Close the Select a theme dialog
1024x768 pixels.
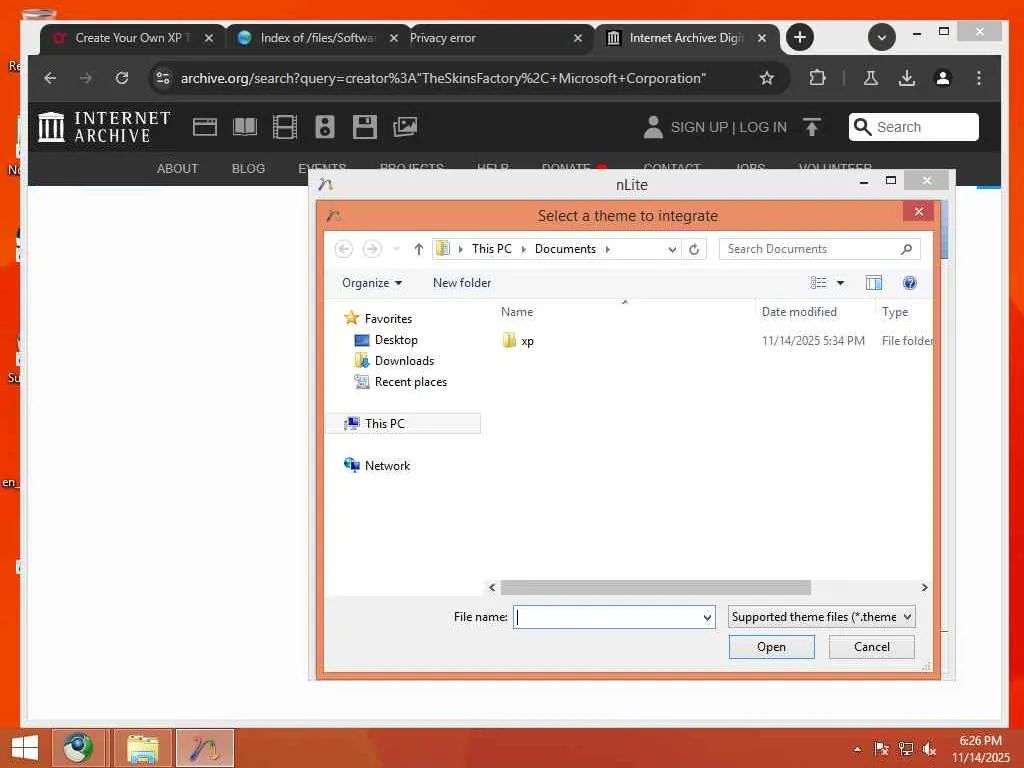pos(919,212)
